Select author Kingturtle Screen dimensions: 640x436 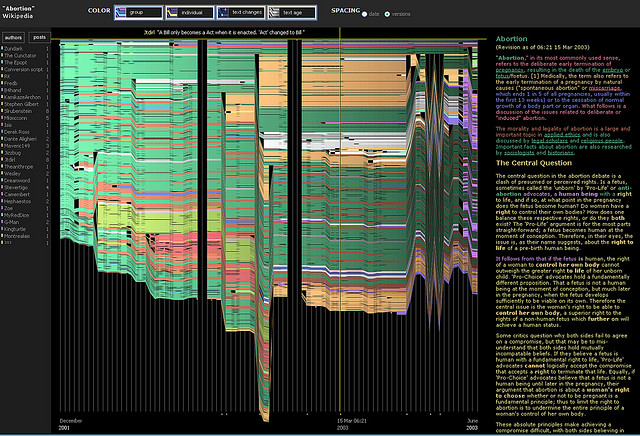[15, 229]
